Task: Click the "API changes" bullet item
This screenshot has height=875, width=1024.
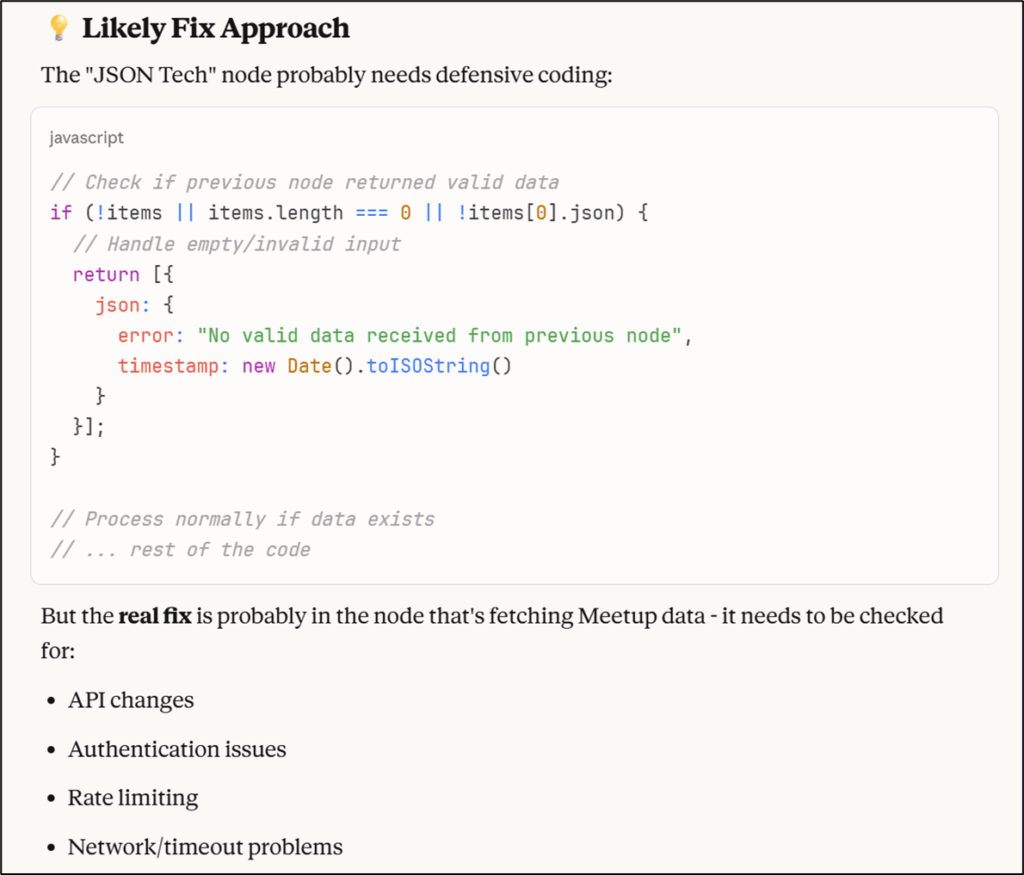Action: [x=131, y=700]
